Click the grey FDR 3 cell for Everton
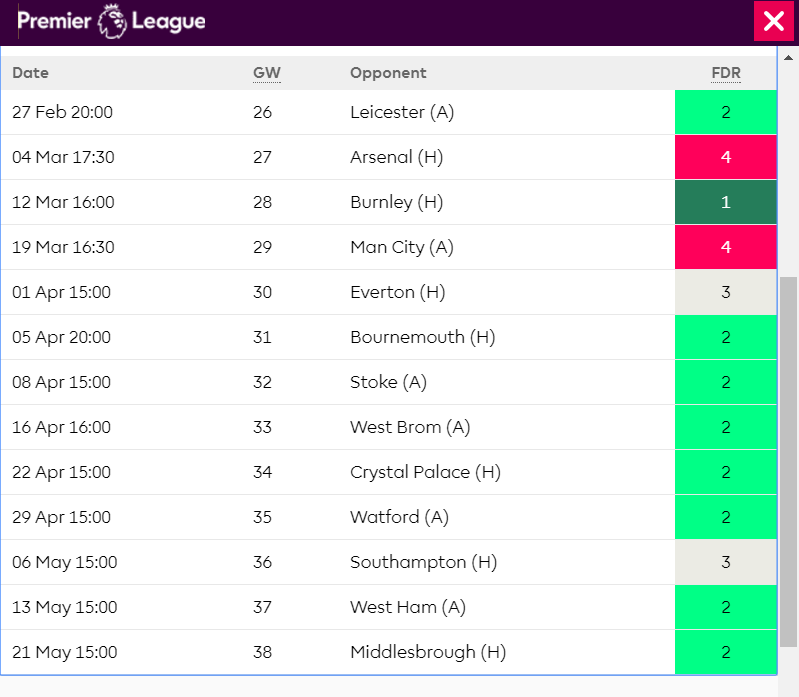This screenshot has height=697, width=799. (726, 292)
